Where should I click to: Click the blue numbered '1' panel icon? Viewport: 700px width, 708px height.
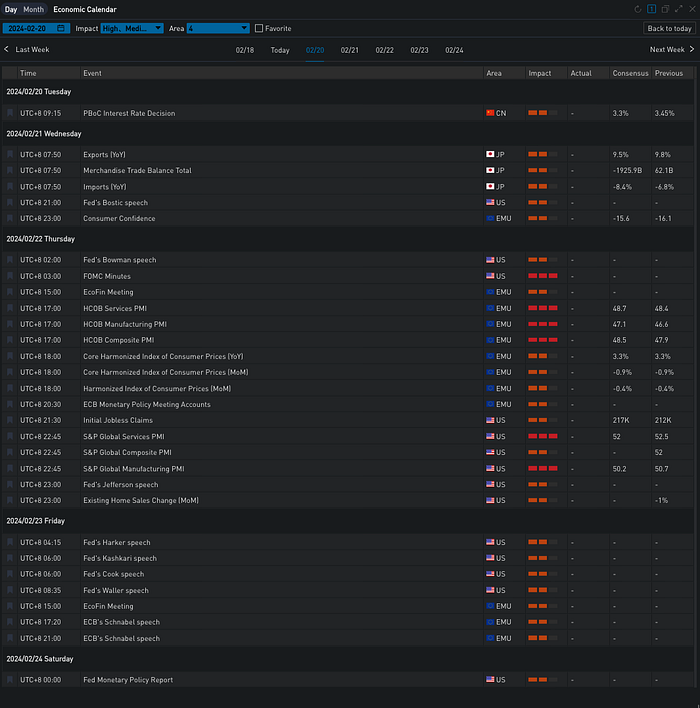point(652,9)
